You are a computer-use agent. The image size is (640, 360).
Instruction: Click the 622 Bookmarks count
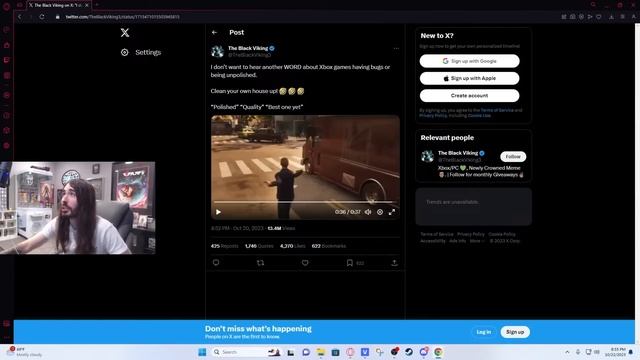pyautogui.click(x=329, y=246)
